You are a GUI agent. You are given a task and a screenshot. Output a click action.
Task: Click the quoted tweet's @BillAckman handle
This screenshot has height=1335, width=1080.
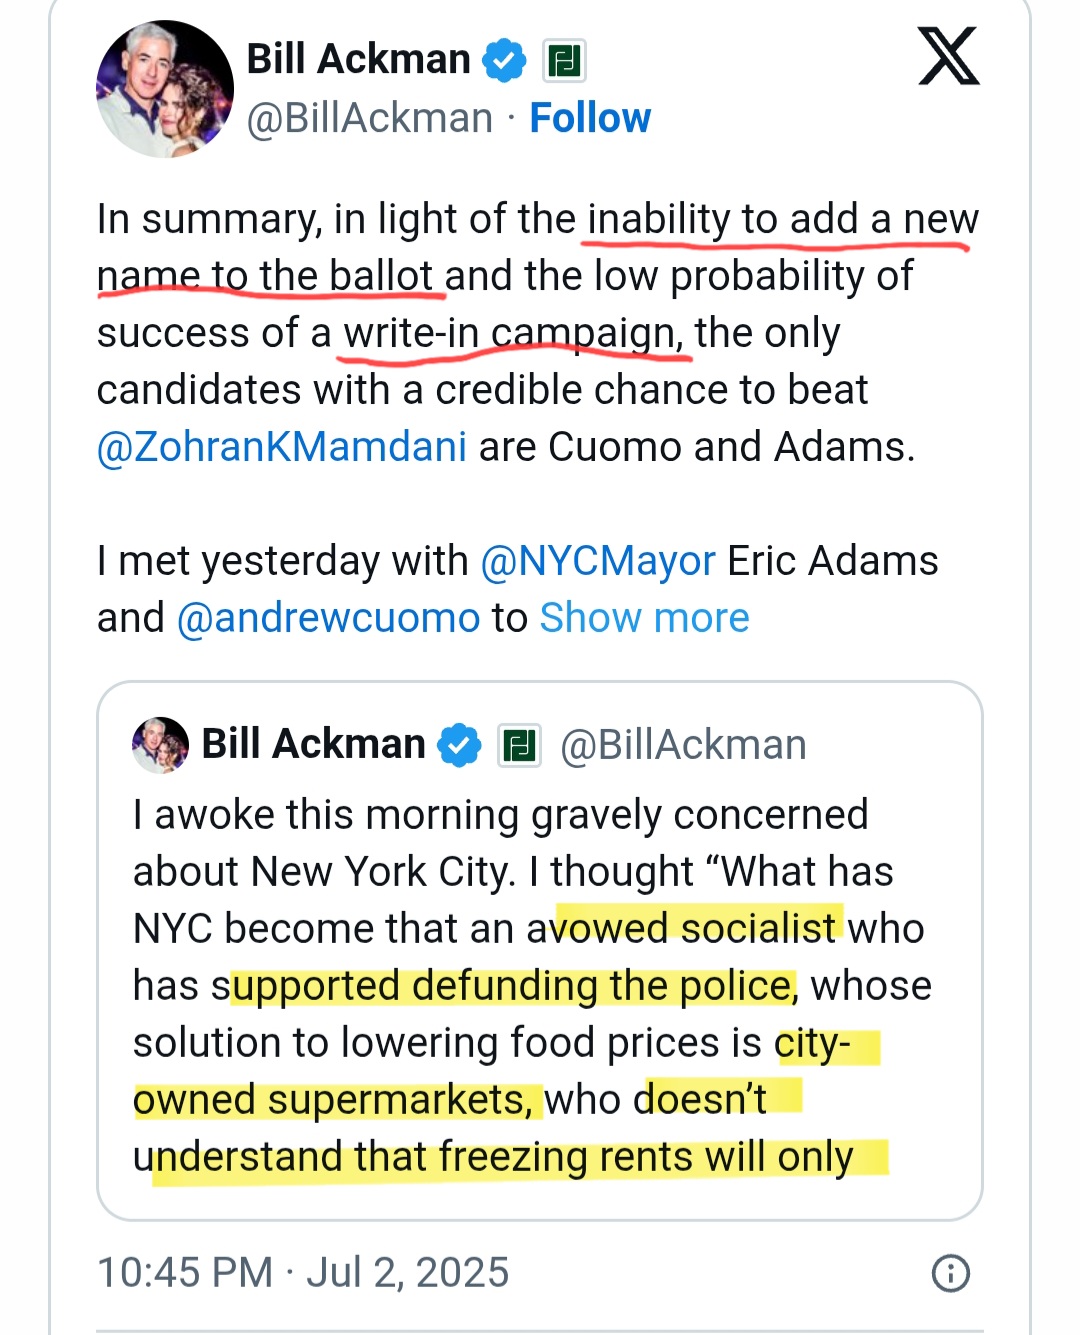683,745
